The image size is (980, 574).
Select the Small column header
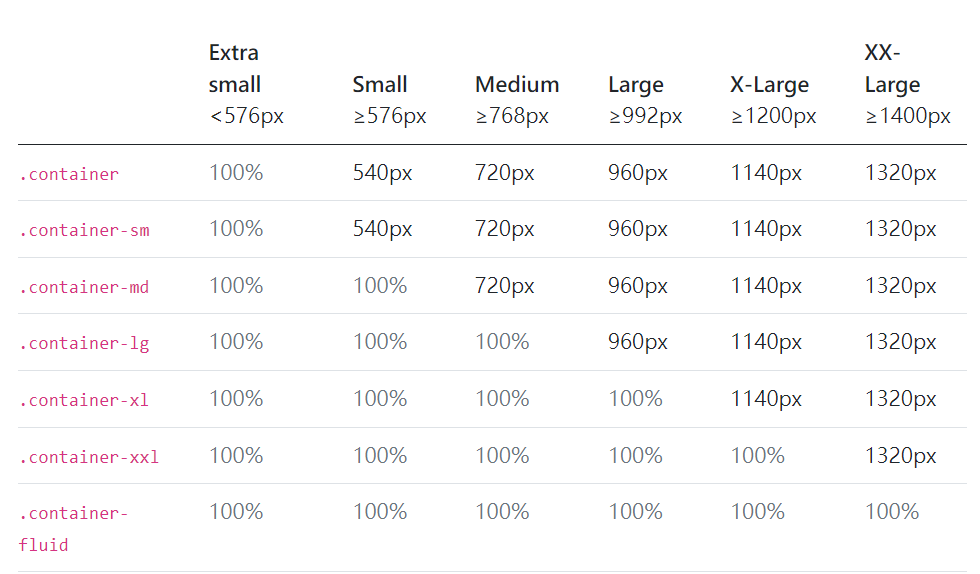(380, 85)
